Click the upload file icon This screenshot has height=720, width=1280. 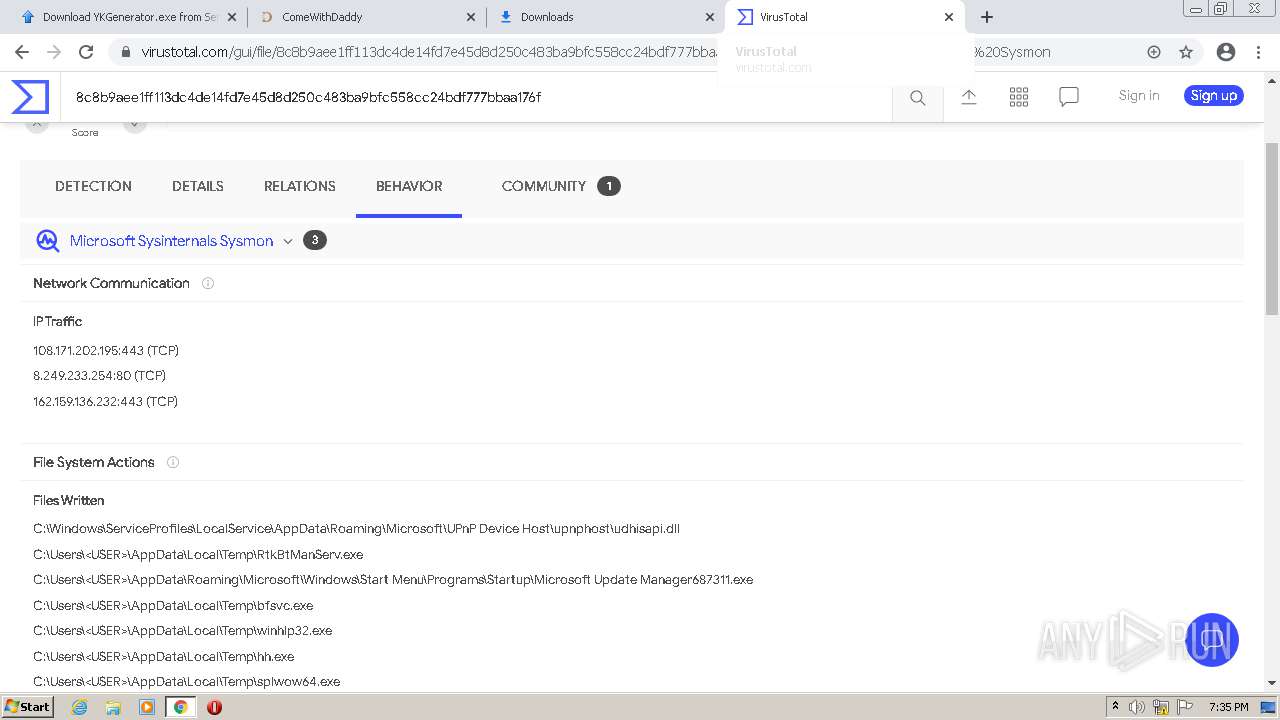click(x=969, y=97)
